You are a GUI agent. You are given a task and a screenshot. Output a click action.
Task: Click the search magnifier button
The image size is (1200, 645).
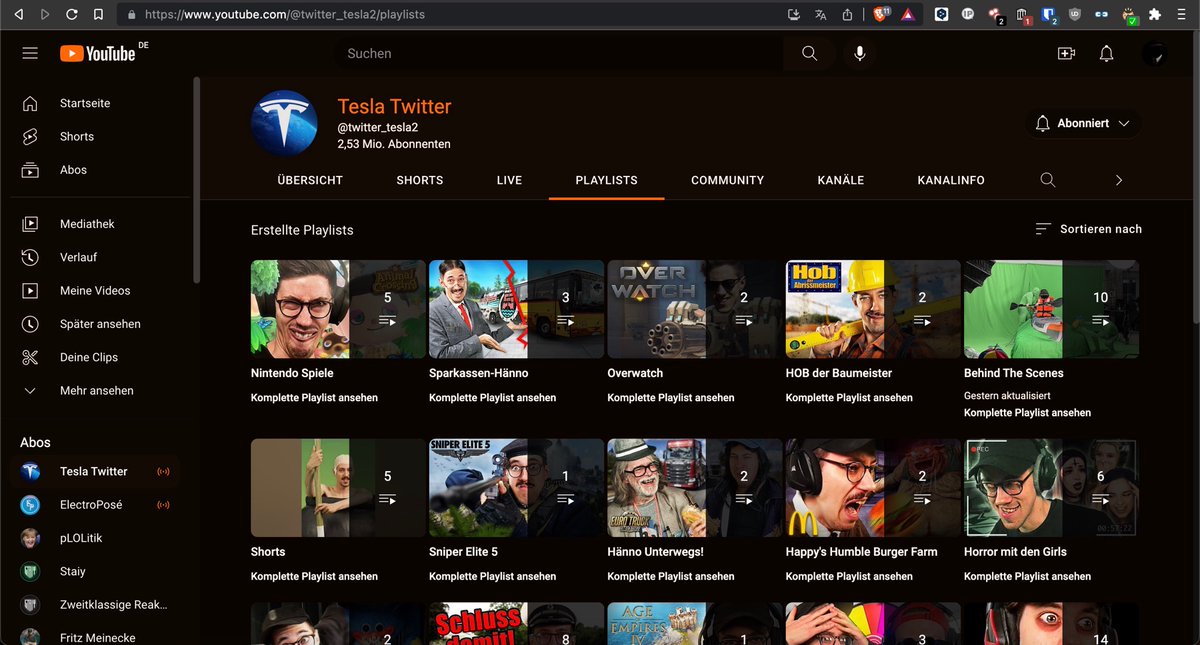[x=809, y=53]
